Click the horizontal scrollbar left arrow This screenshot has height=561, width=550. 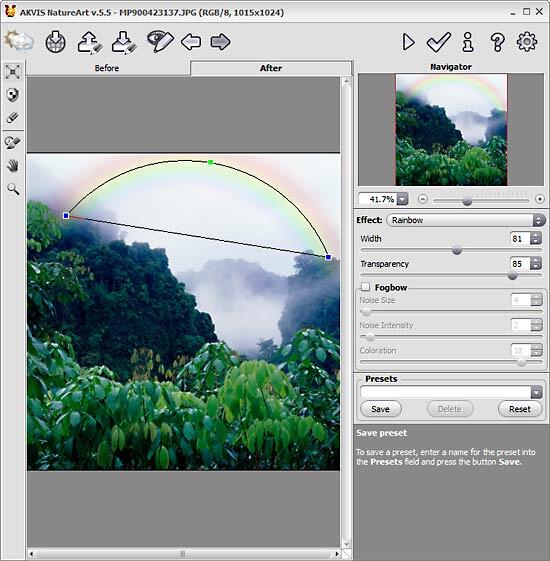tap(31, 554)
